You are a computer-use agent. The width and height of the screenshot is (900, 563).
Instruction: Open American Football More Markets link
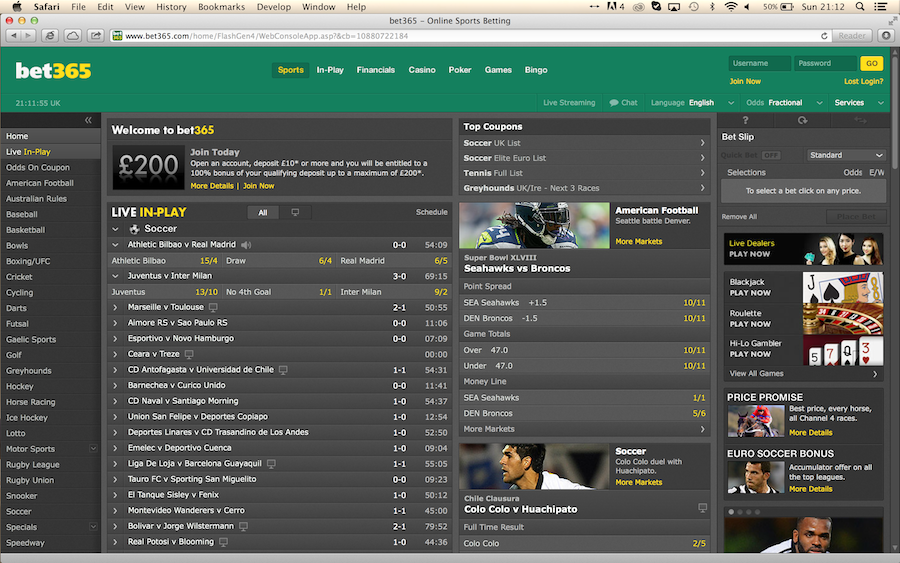639,242
